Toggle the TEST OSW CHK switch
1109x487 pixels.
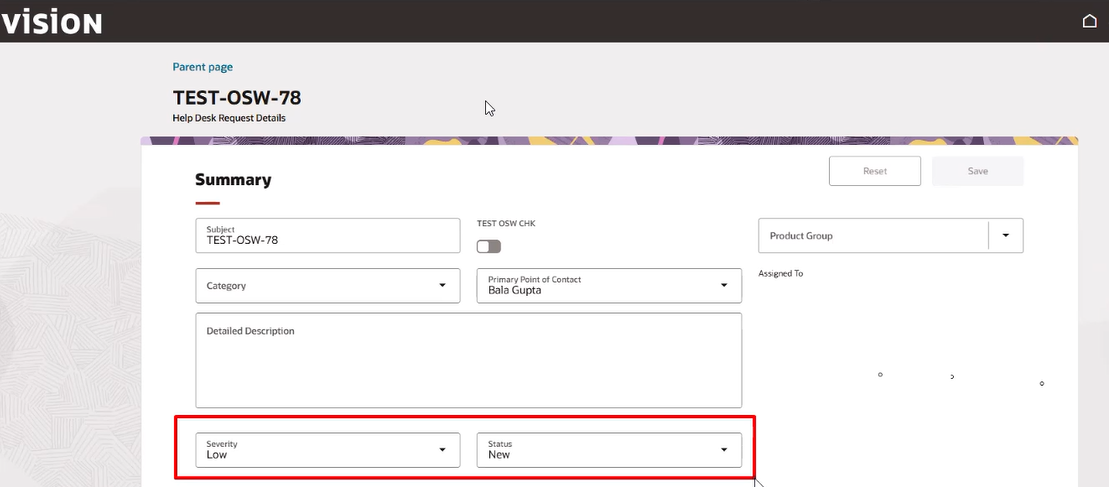[x=489, y=246]
